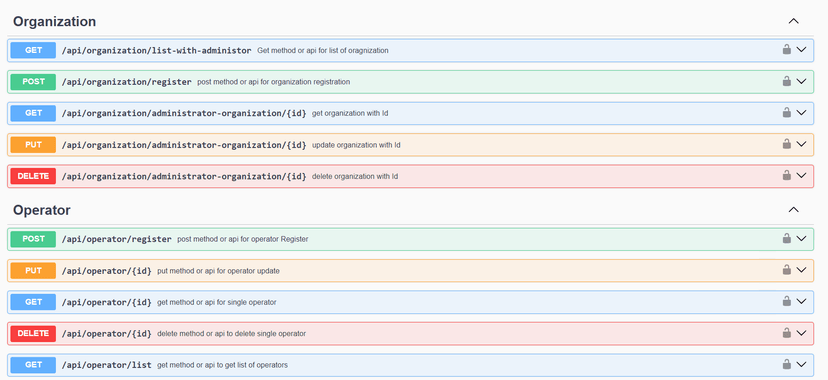Click PUT badge for administrator-organization/{id}
Image resolution: width=828 pixels, height=380 pixels.
click(x=33, y=145)
